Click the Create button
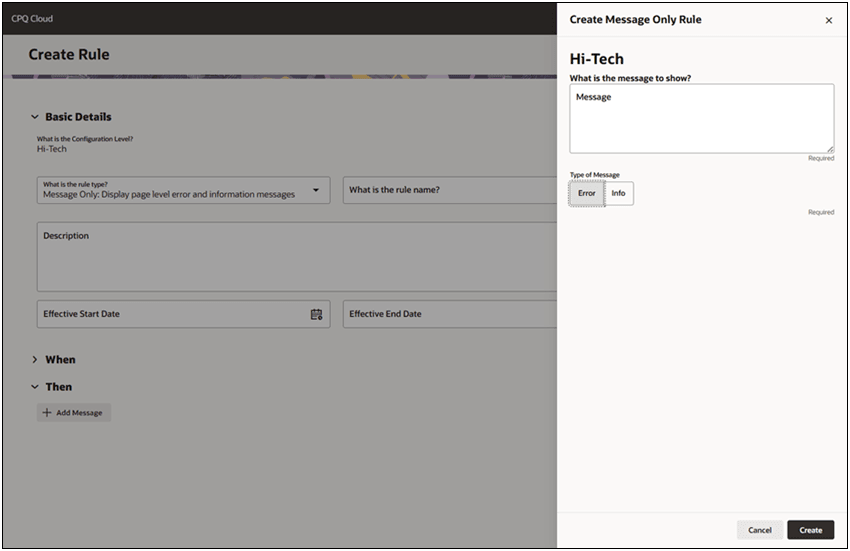The height and width of the screenshot is (551, 850). tap(810, 530)
